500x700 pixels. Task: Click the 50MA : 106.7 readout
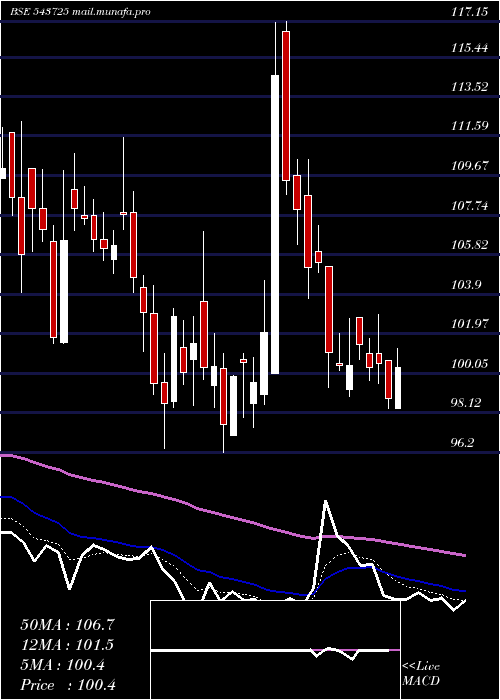click(x=67, y=625)
